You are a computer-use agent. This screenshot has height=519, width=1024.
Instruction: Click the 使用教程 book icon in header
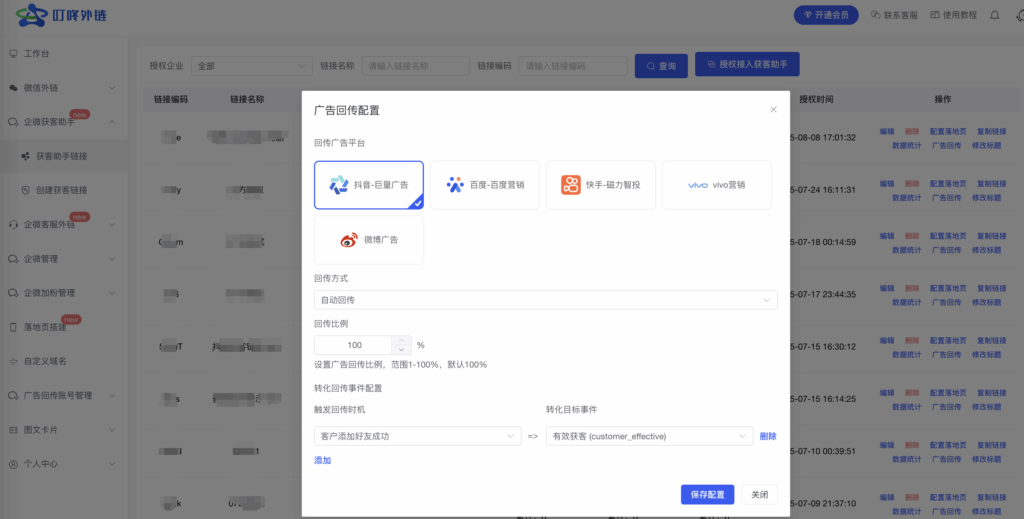935,15
